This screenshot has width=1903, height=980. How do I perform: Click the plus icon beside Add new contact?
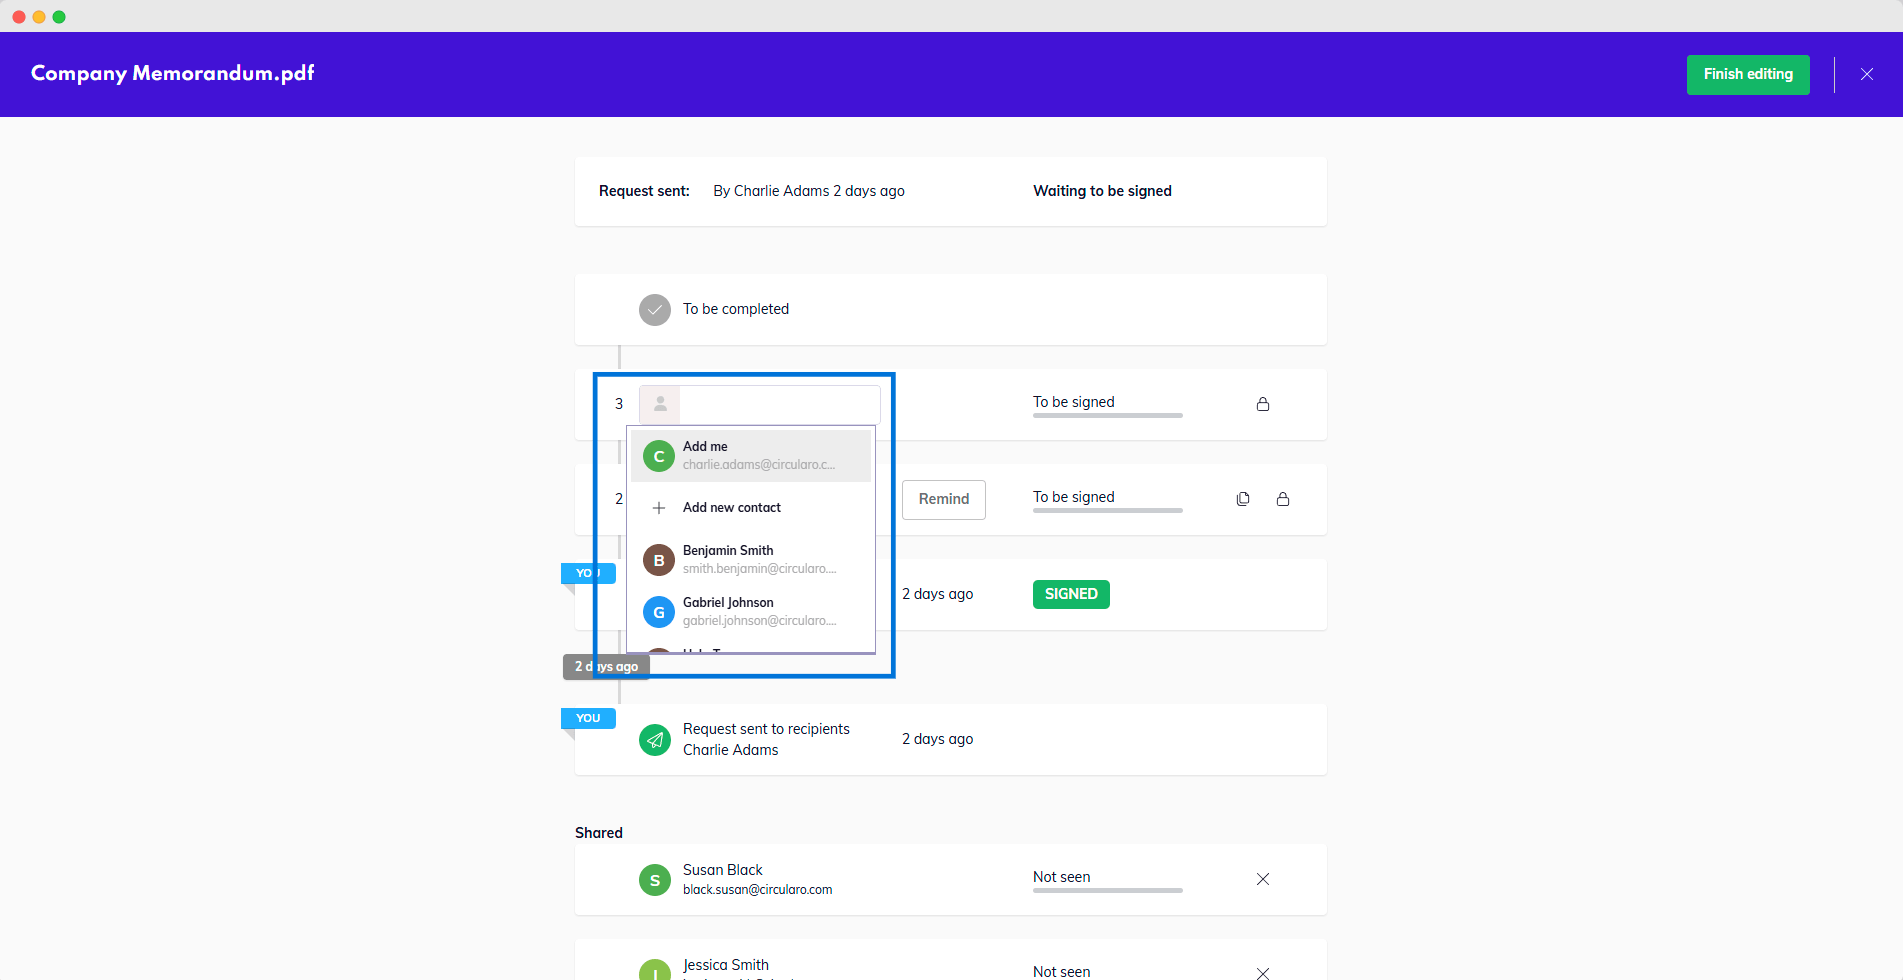pyautogui.click(x=659, y=508)
